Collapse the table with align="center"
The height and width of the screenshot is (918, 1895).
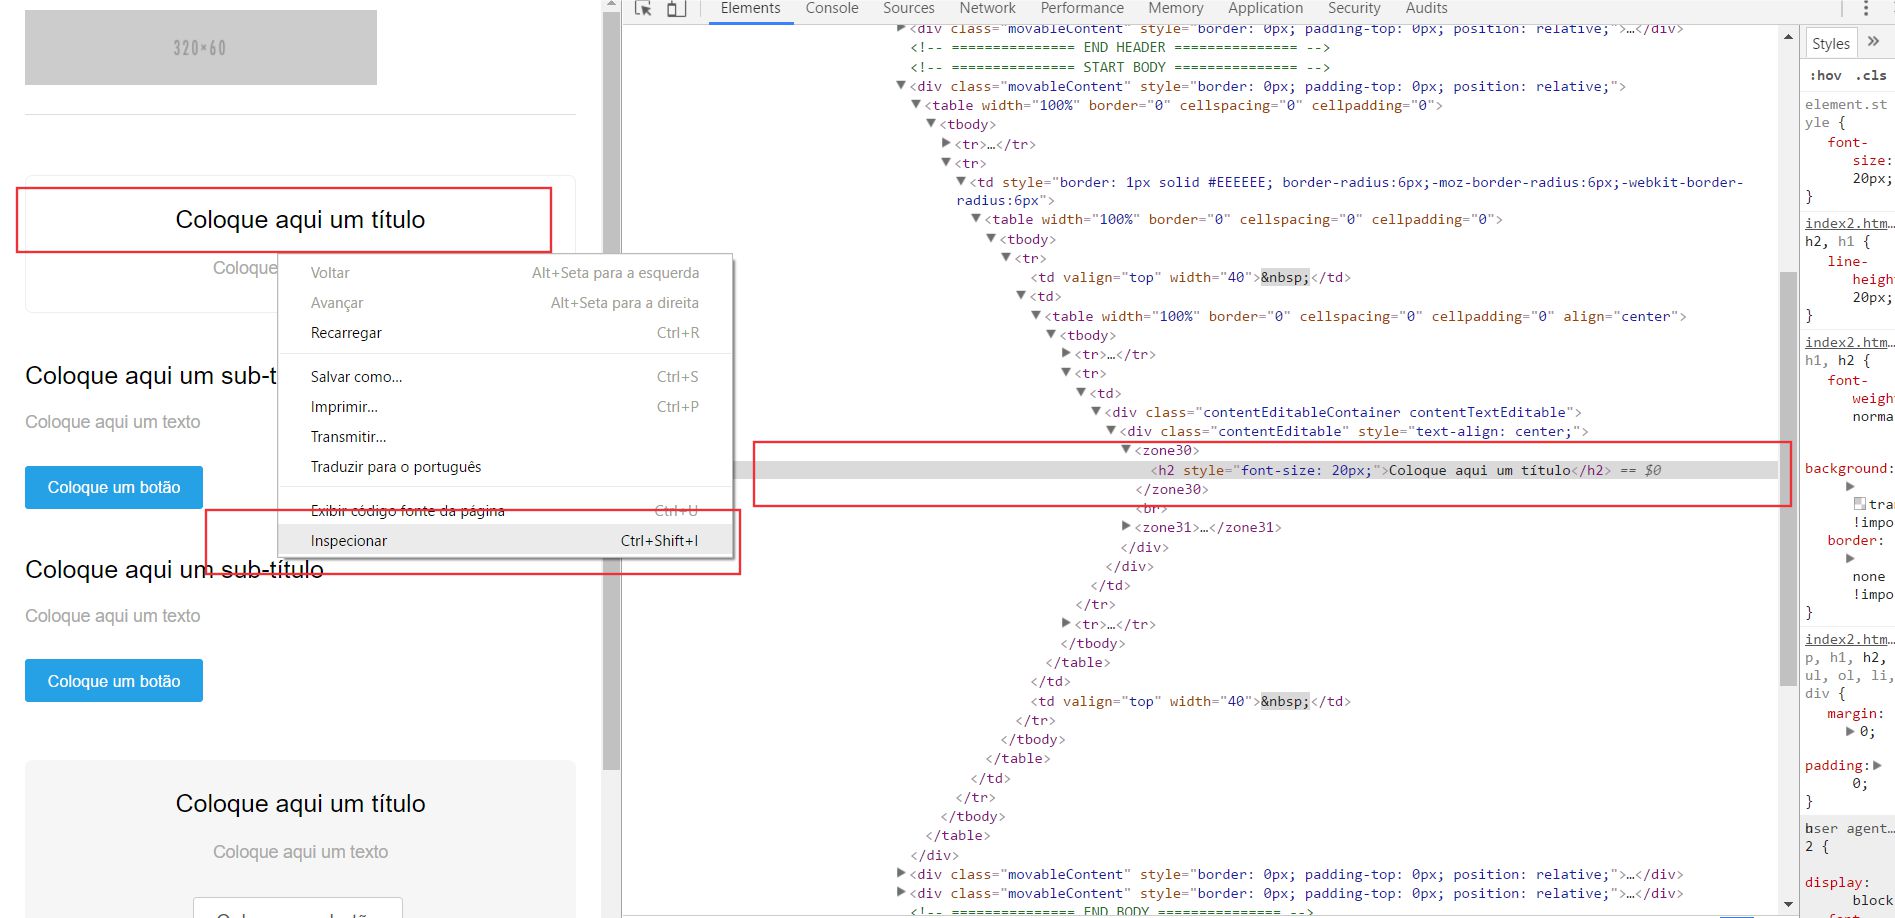1036,316
